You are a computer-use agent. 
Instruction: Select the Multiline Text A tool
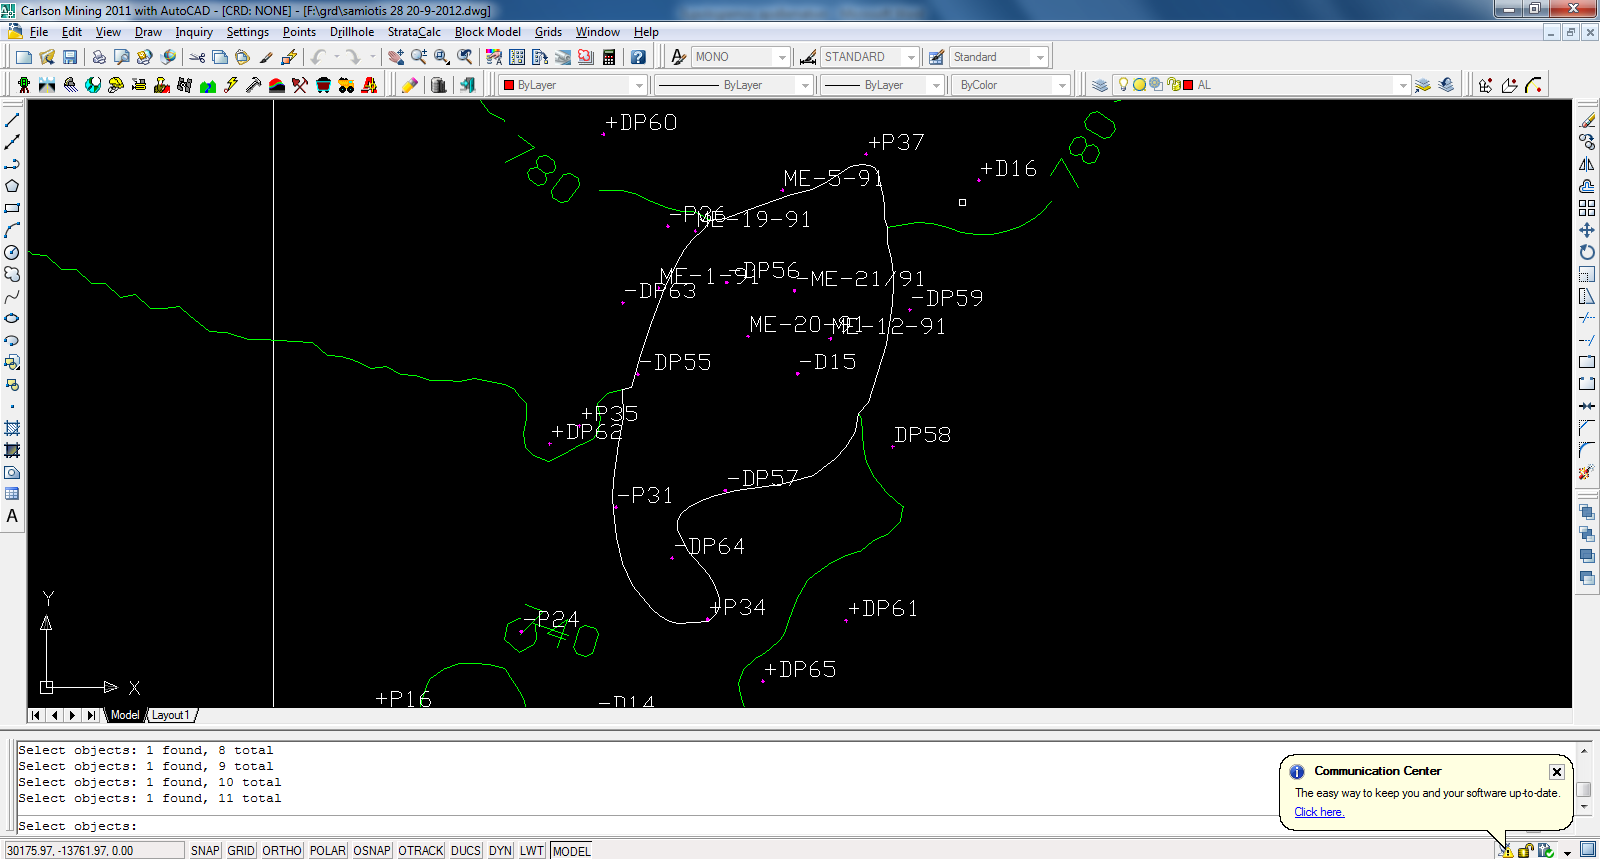tap(12, 516)
